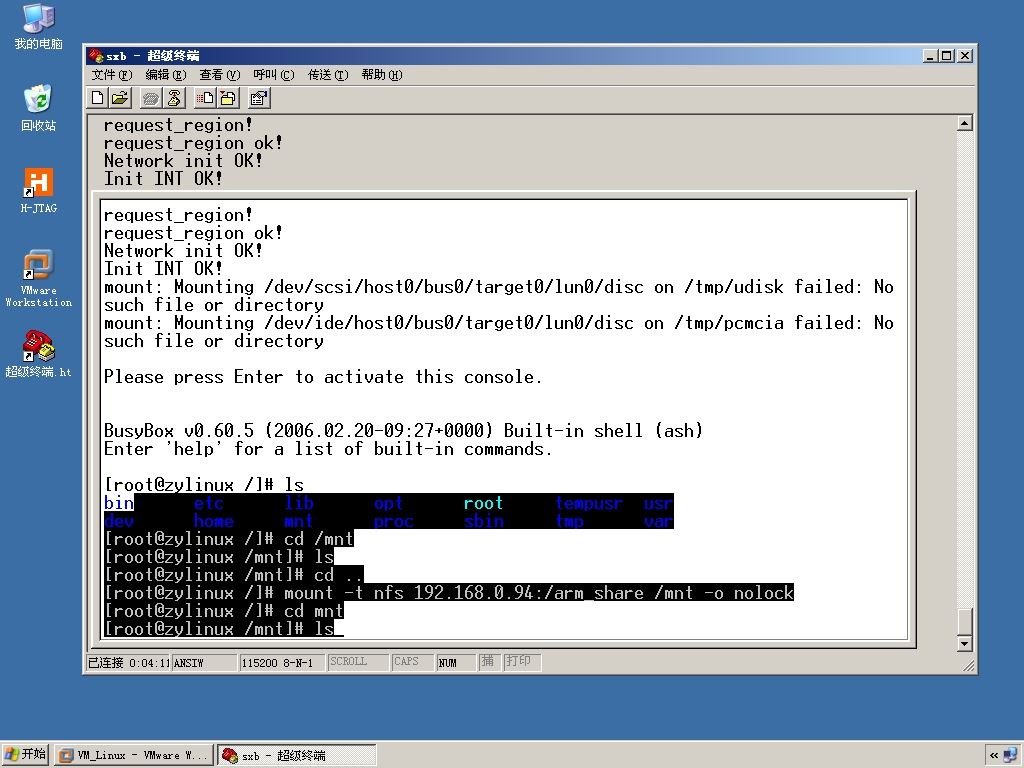Open the 查看(V) menu
This screenshot has height=768, width=1024.
220,74
